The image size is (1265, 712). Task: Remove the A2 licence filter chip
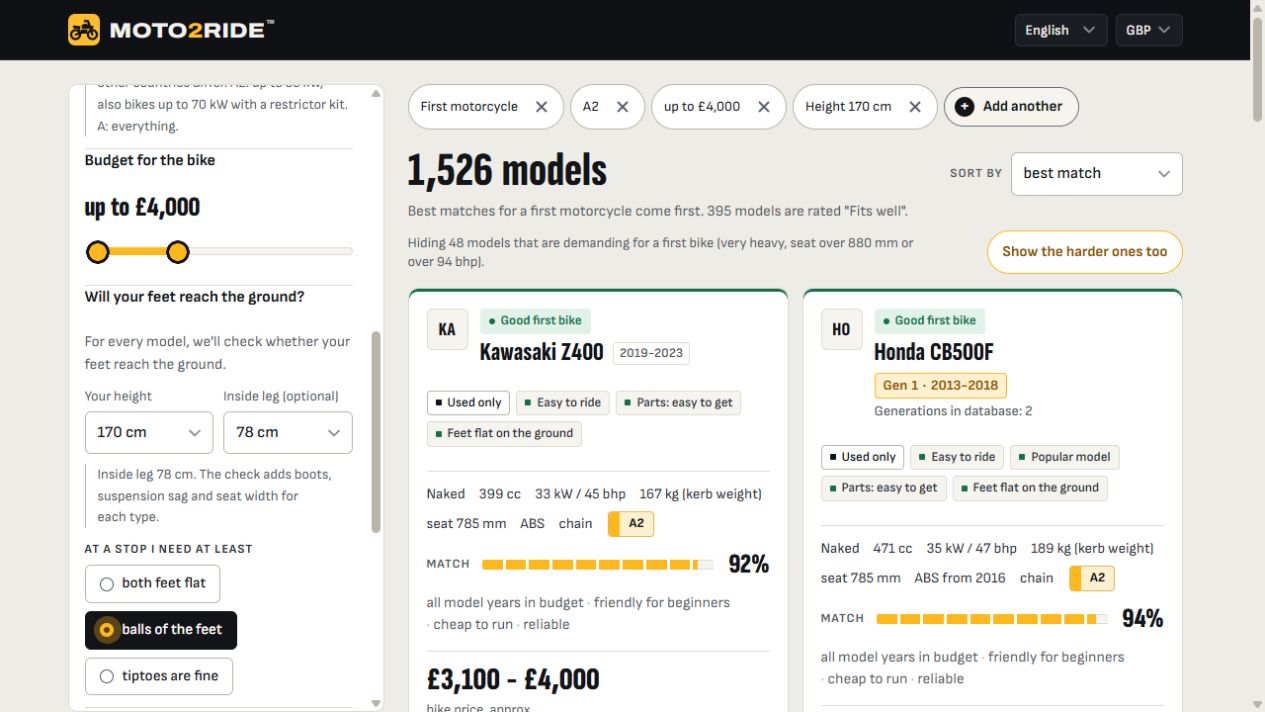(622, 107)
